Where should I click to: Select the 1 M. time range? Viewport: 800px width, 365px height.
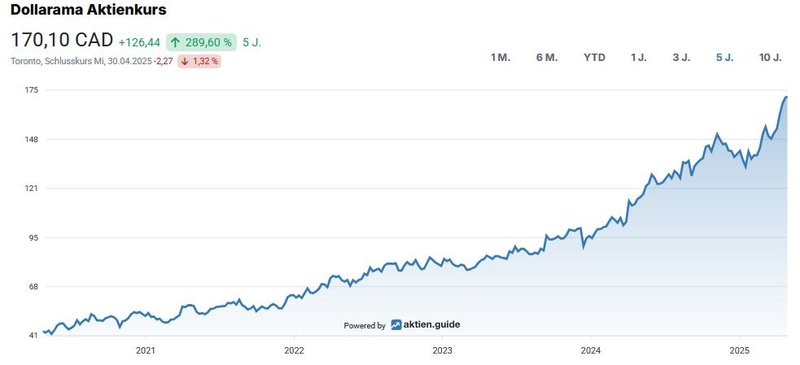coord(501,57)
